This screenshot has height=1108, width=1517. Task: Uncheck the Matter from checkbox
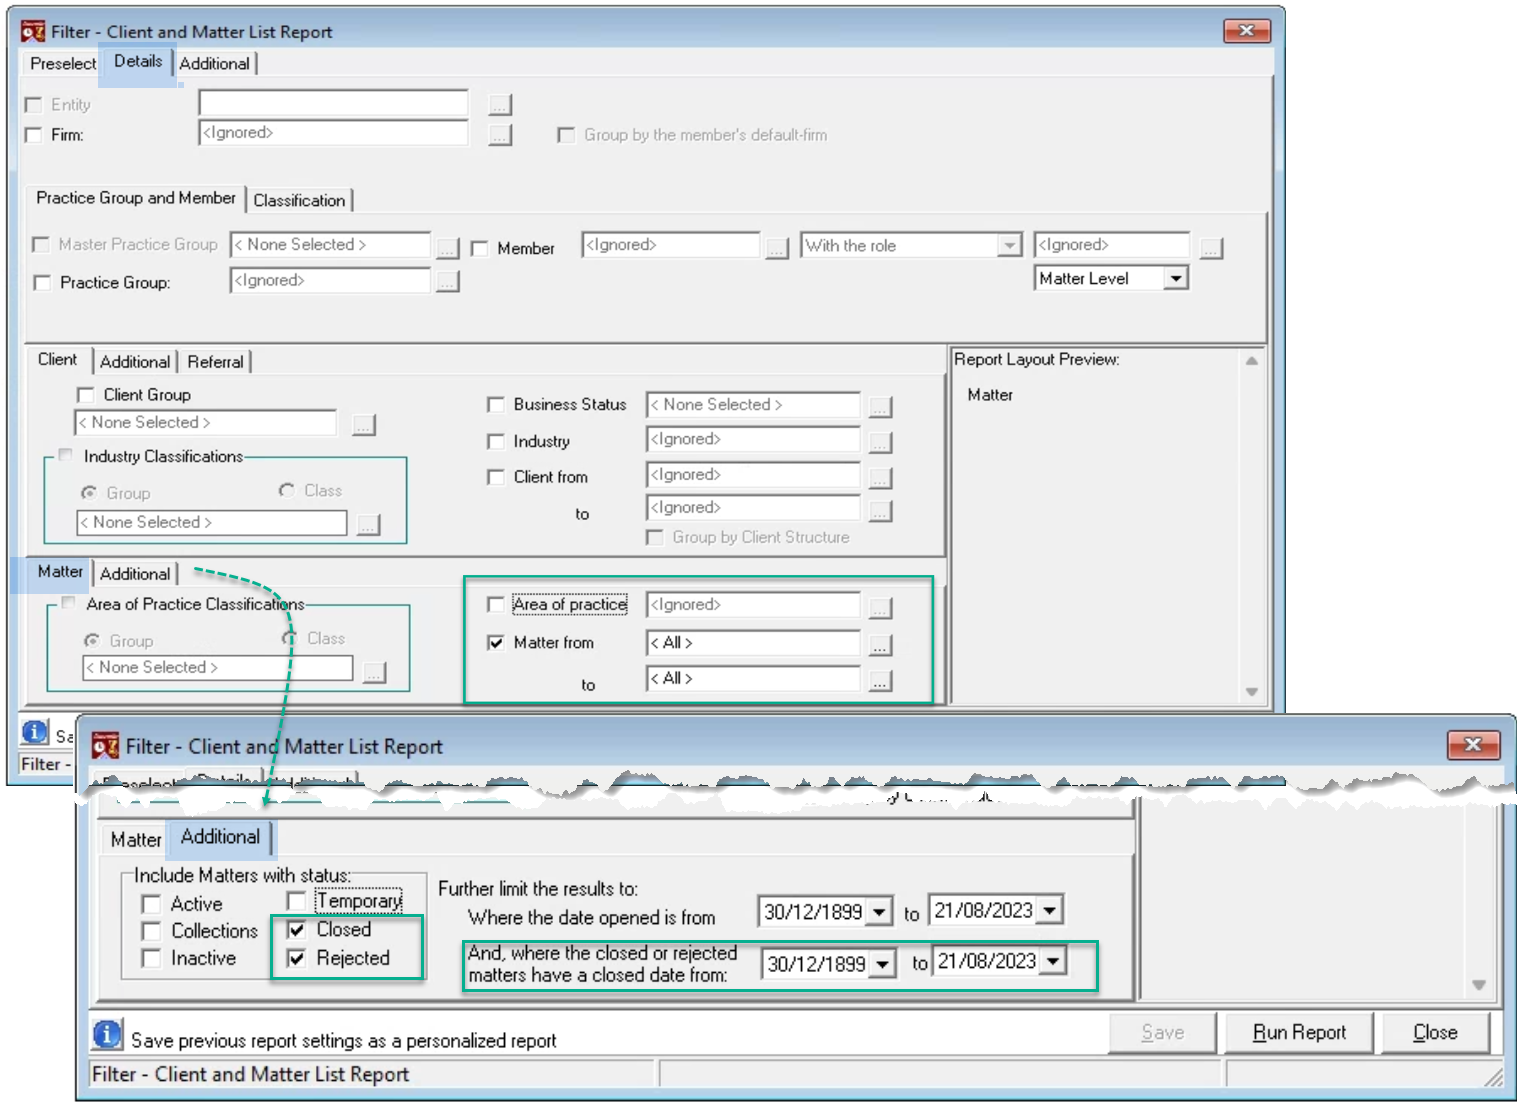[495, 643]
